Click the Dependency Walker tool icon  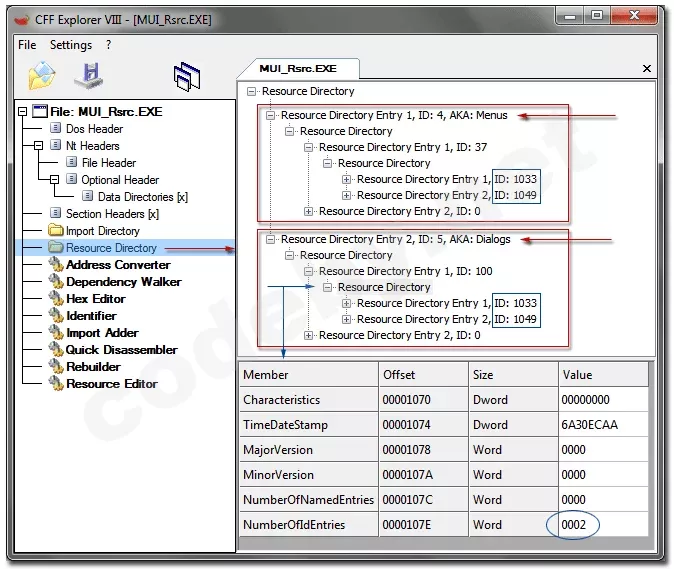tap(56, 281)
